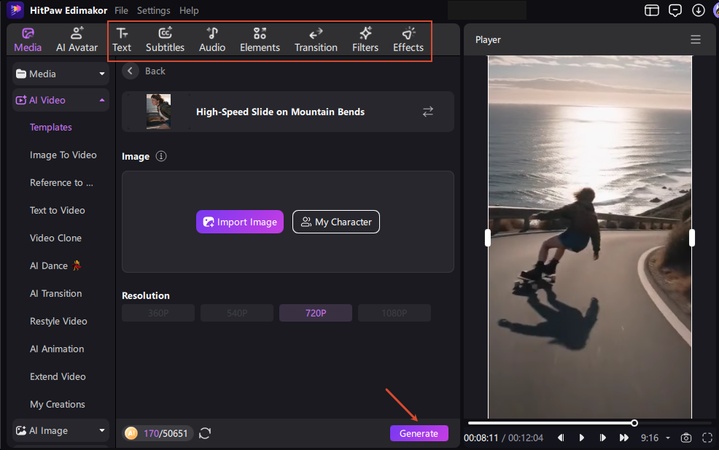719x450 pixels.
Task: Enter fullscreen player view
Action: click(707, 438)
